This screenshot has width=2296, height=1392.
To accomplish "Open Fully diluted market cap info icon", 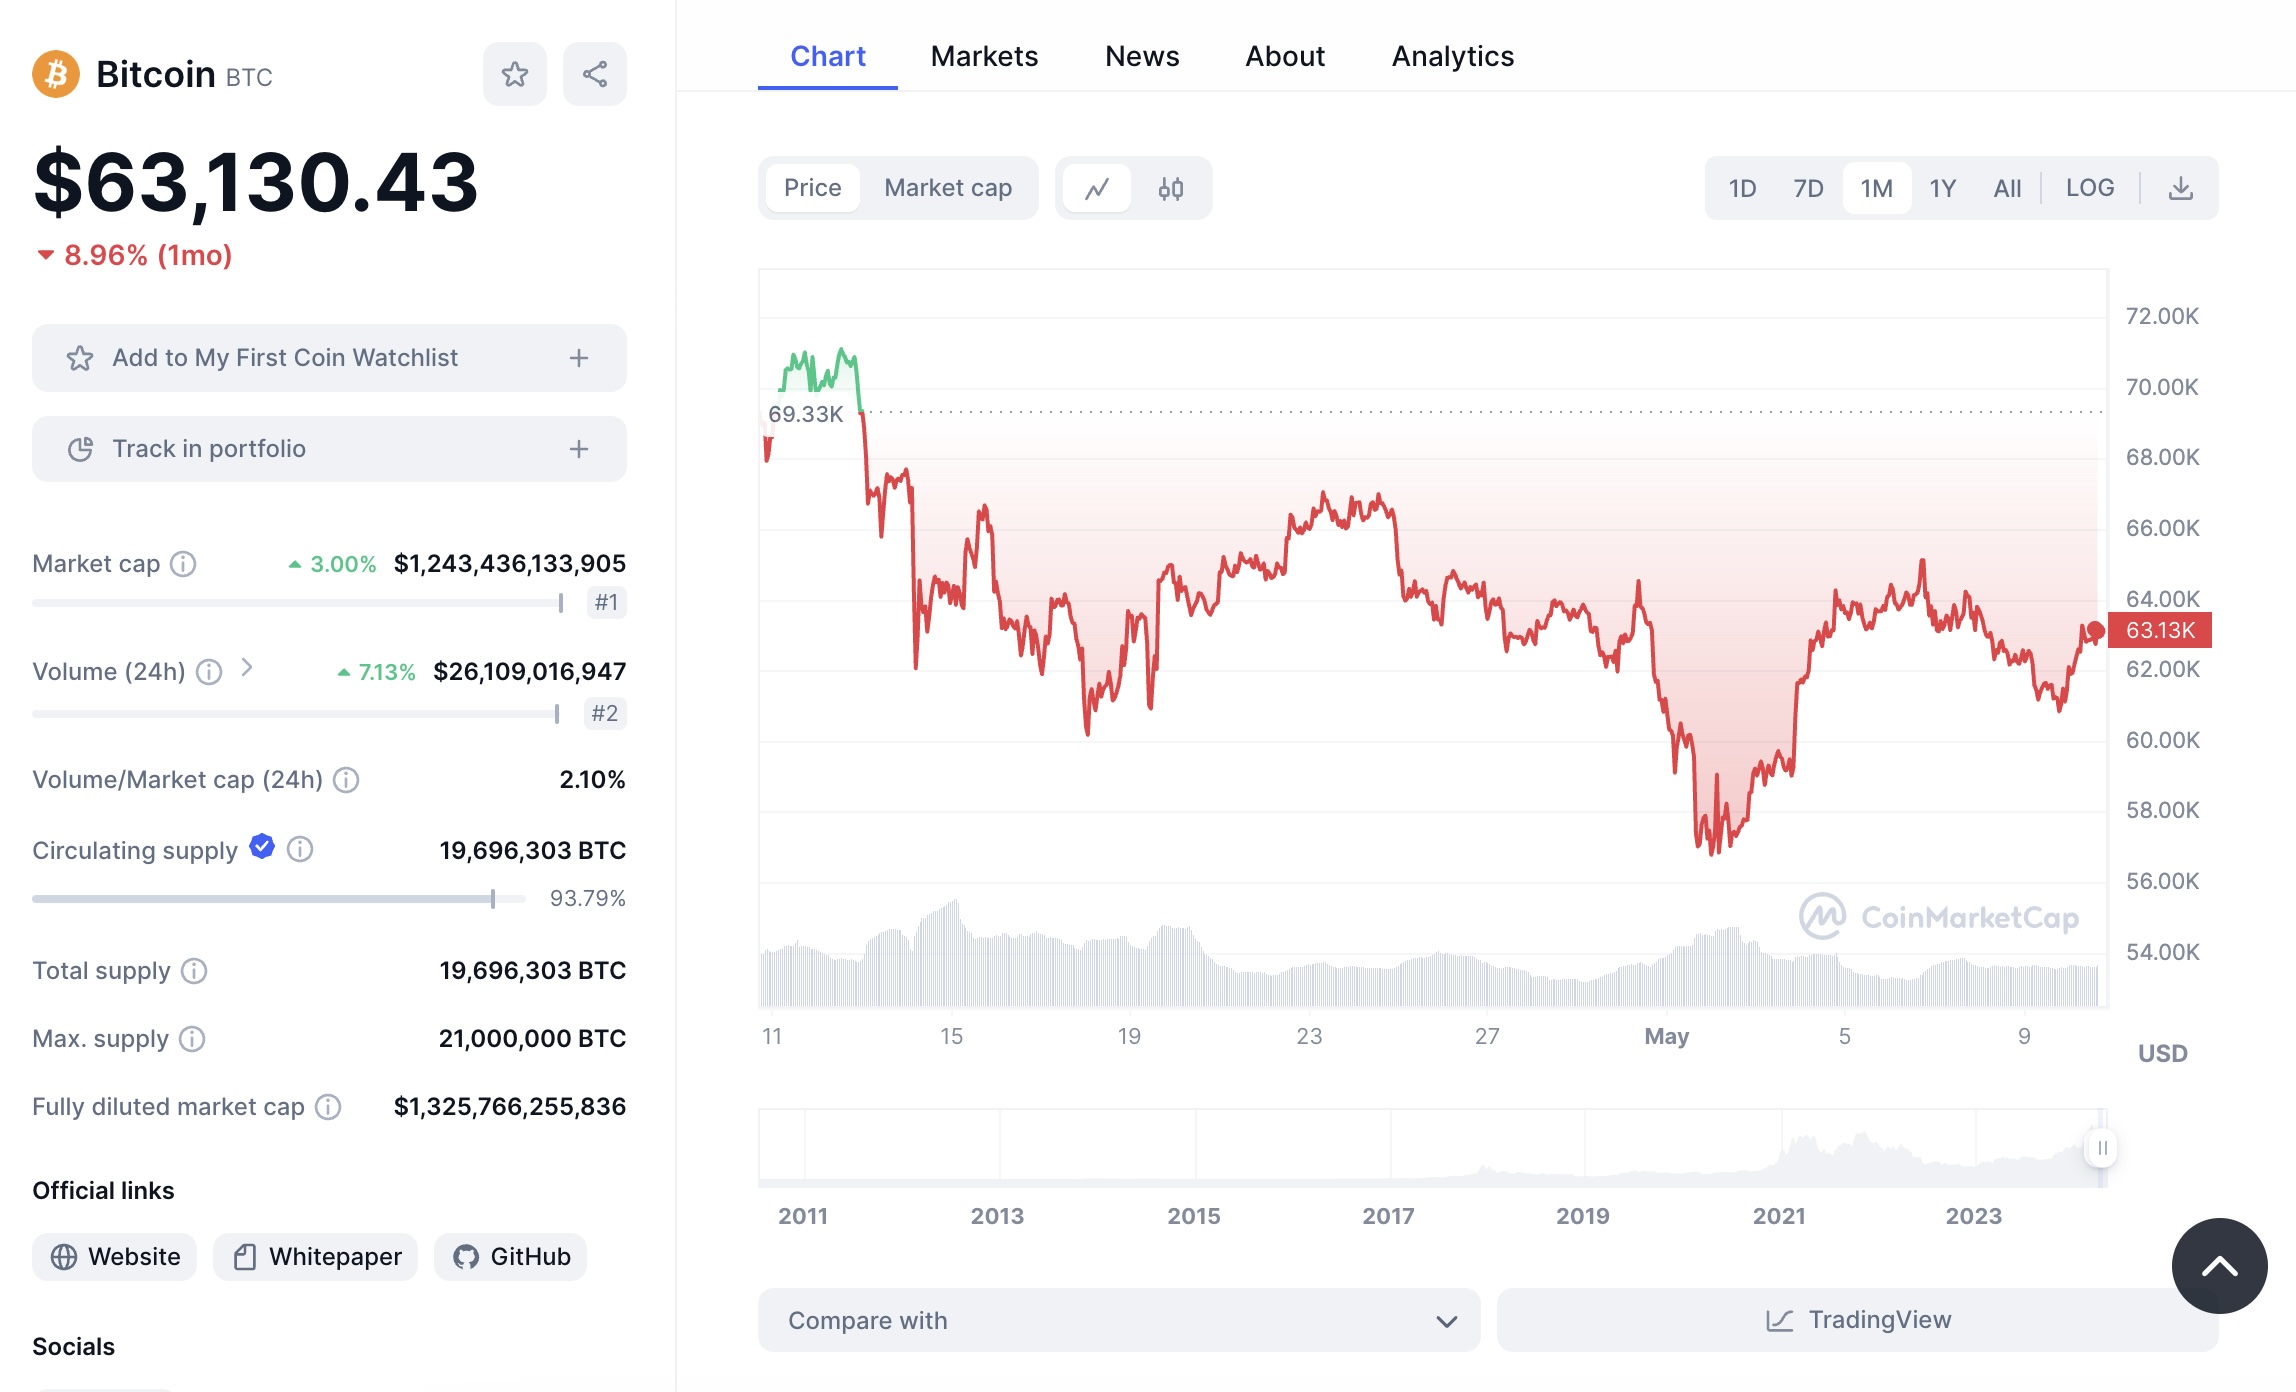I will click(x=328, y=1107).
